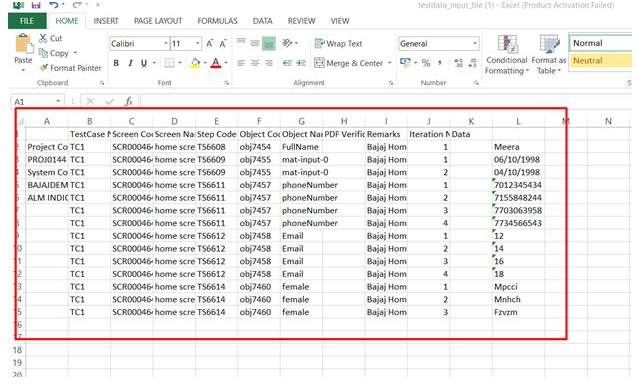Viewport: 637px width, 388px height.
Task: Center text horizontally
Action: 255,63
